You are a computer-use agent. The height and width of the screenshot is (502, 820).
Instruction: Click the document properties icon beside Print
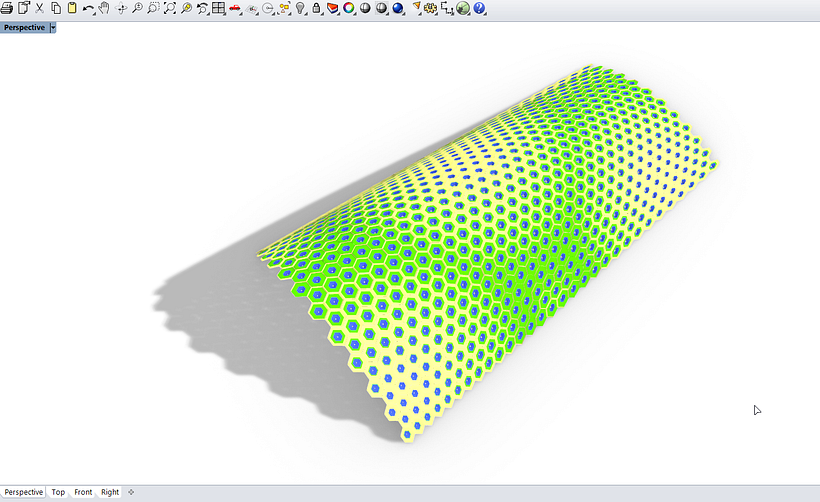click(x=24, y=8)
